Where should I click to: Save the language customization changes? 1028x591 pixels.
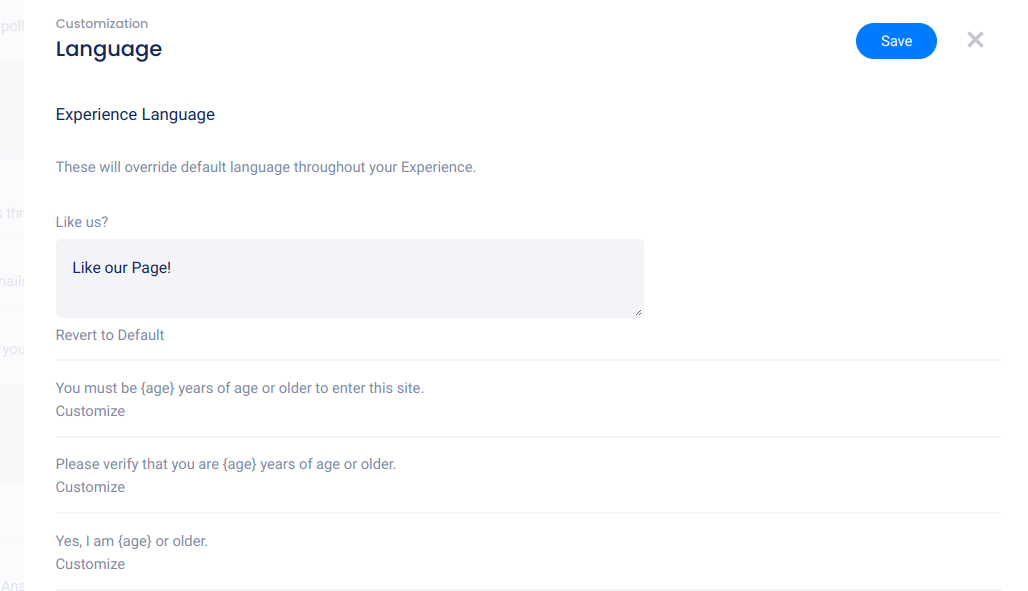coord(896,41)
